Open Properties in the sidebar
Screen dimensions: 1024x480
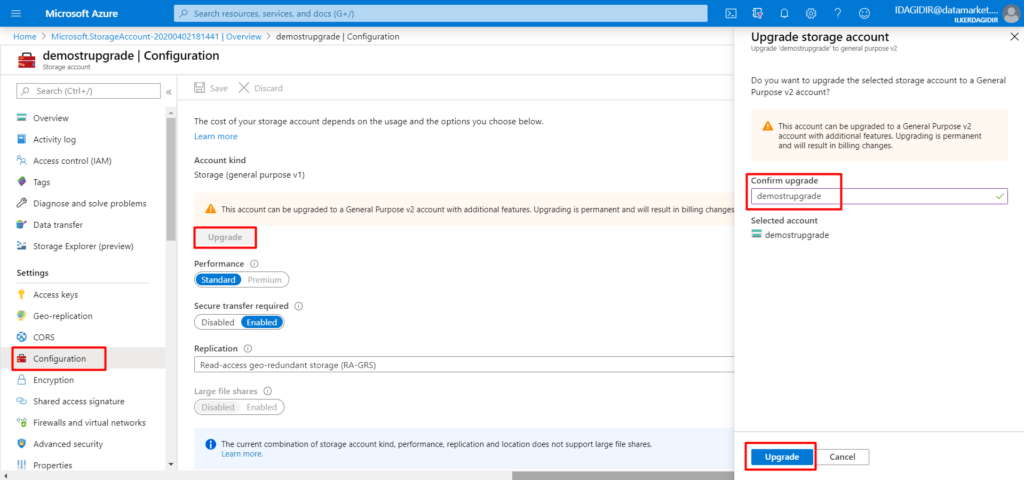click(53, 465)
